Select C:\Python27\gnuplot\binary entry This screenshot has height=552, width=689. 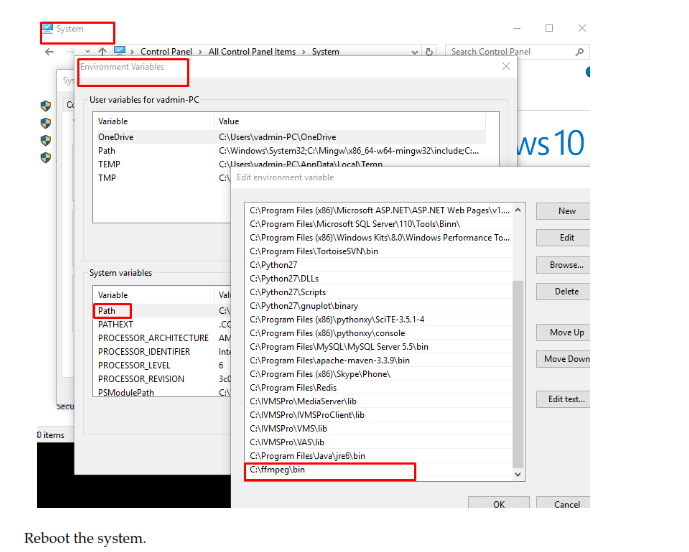click(379, 306)
